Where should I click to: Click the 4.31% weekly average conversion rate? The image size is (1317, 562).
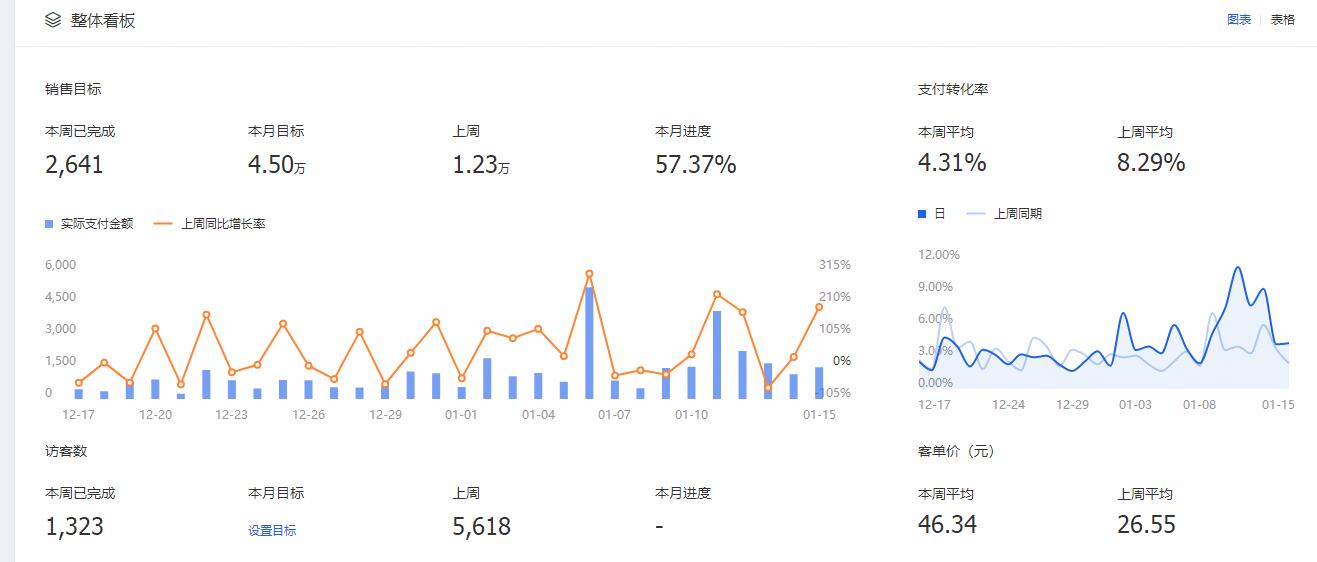point(951,162)
